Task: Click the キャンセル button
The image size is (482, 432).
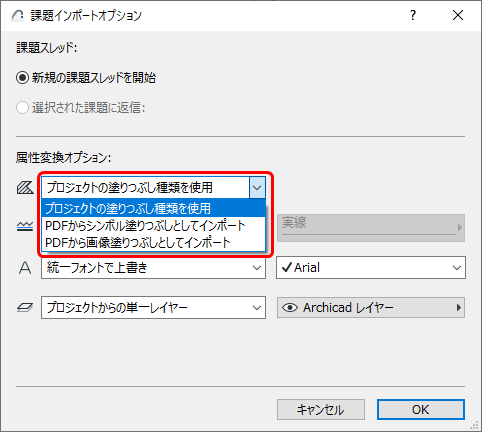Action: click(321, 409)
